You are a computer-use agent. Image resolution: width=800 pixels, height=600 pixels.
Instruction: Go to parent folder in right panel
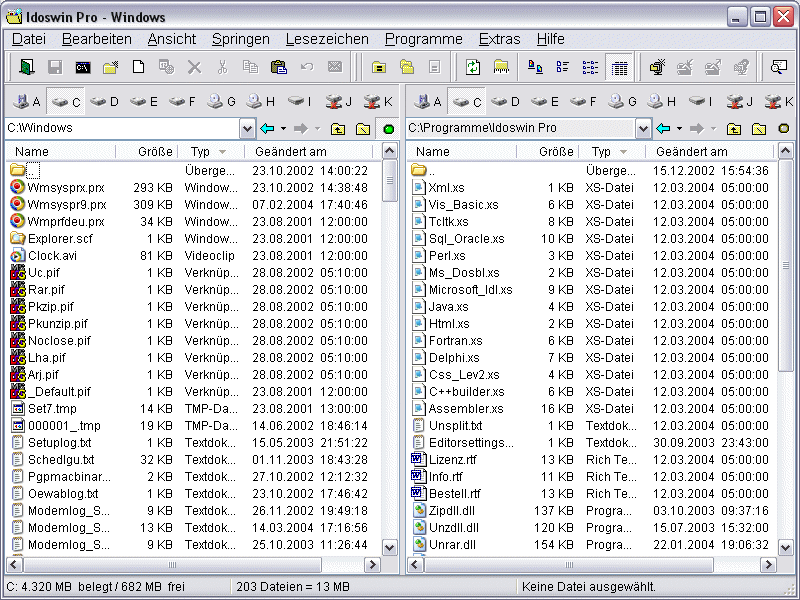point(734,129)
